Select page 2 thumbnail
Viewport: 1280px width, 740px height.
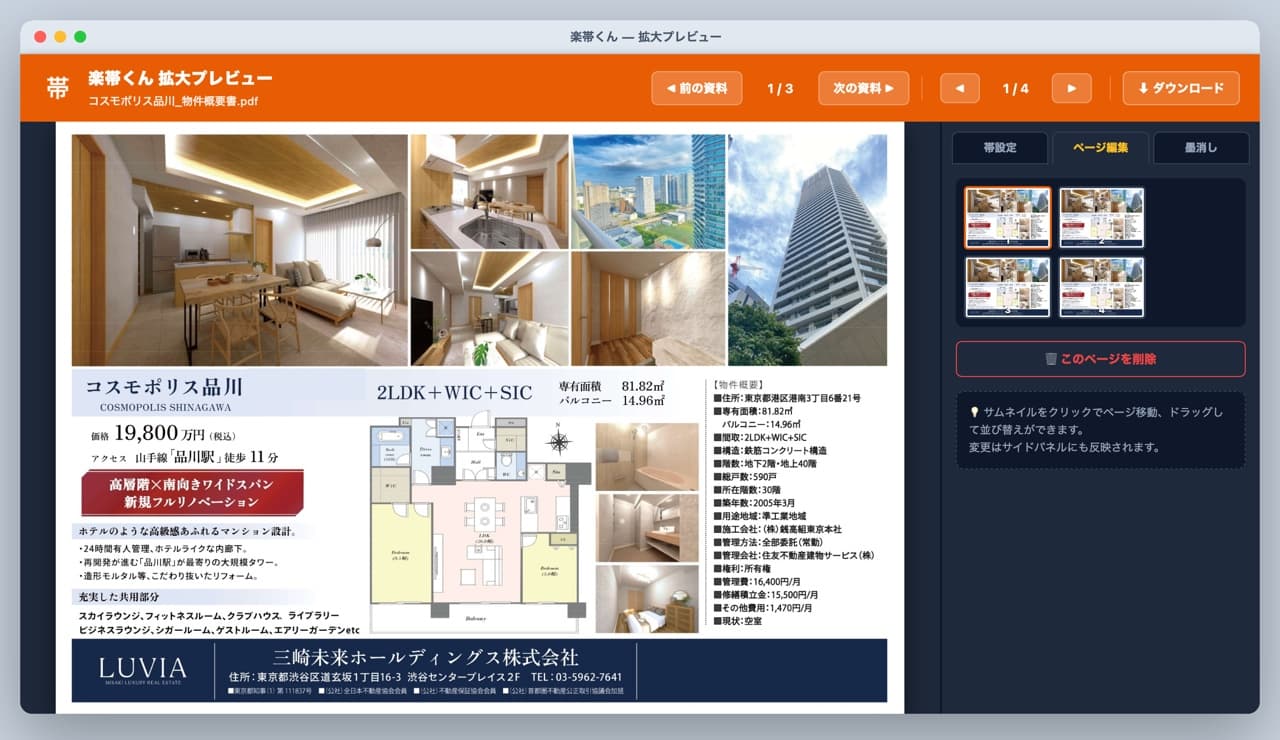(x=1102, y=217)
